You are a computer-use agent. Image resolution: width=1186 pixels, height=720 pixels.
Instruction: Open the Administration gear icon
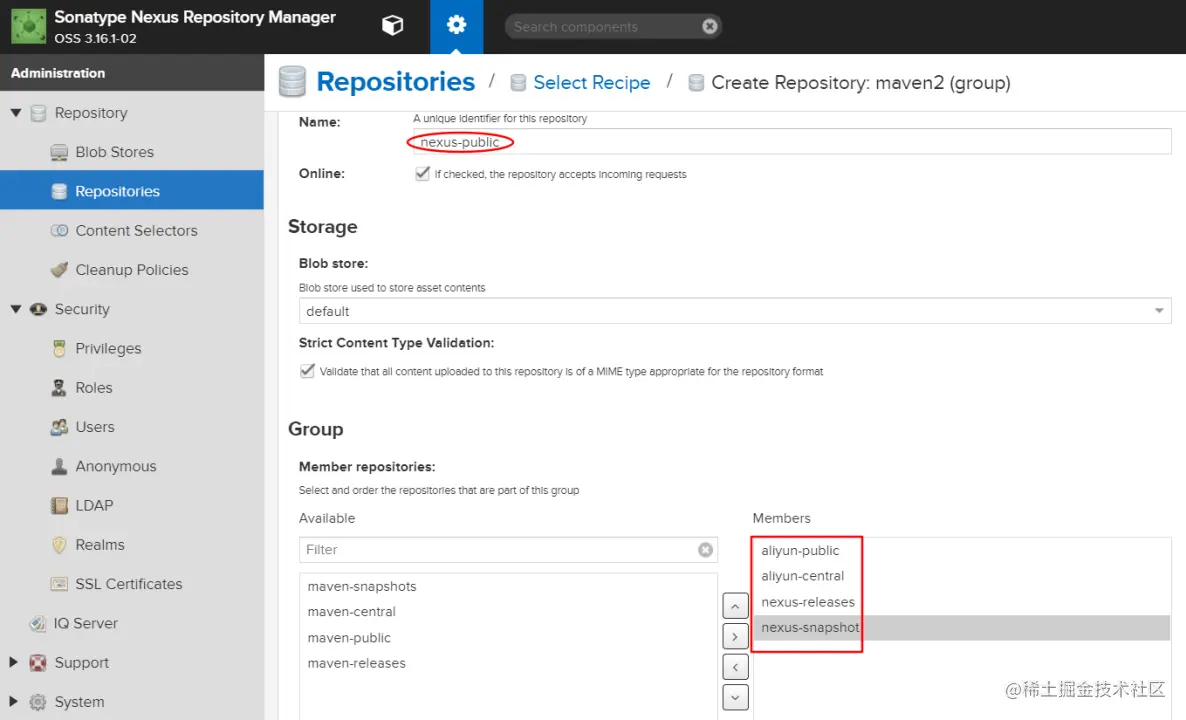pos(456,26)
